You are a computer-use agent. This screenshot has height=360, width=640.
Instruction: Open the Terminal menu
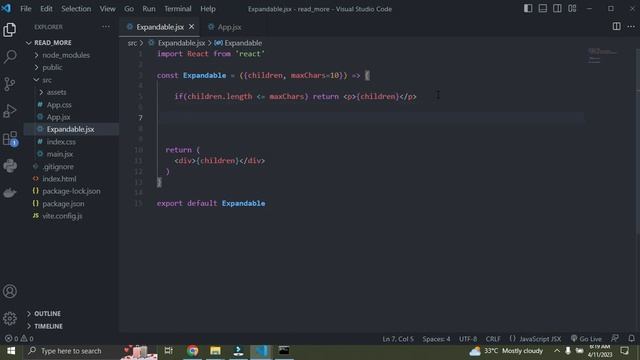pyautogui.click(x=178, y=9)
